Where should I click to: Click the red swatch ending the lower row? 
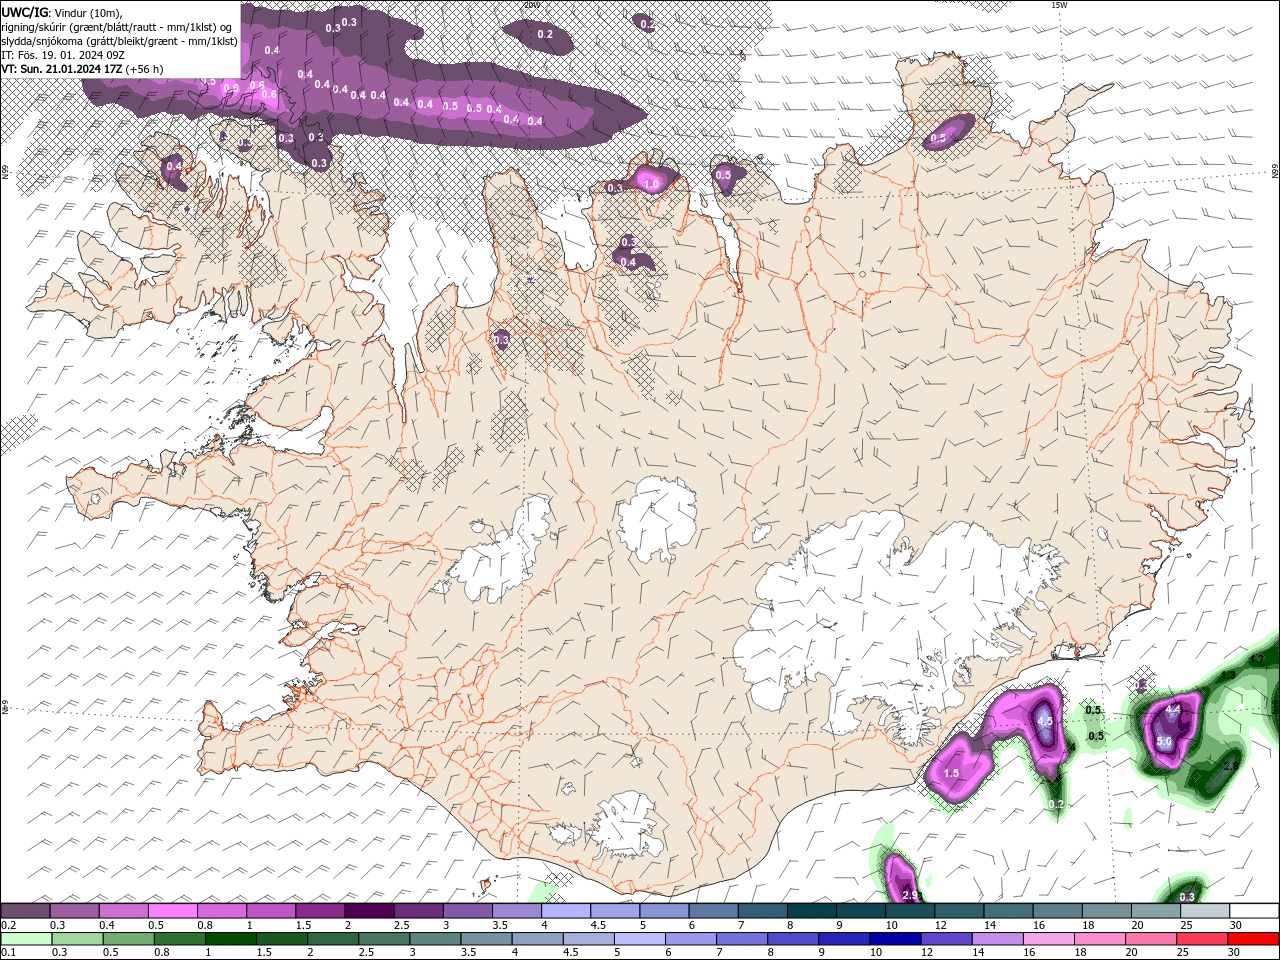click(x=1253, y=939)
